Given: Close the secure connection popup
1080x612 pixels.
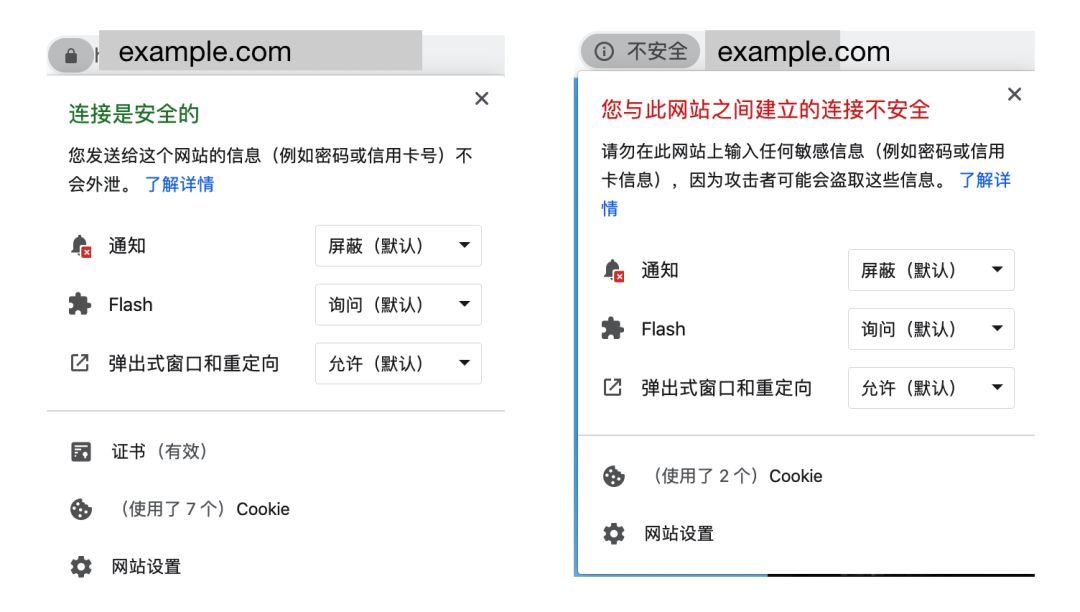Looking at the screenshot, I should pos(482,98).
